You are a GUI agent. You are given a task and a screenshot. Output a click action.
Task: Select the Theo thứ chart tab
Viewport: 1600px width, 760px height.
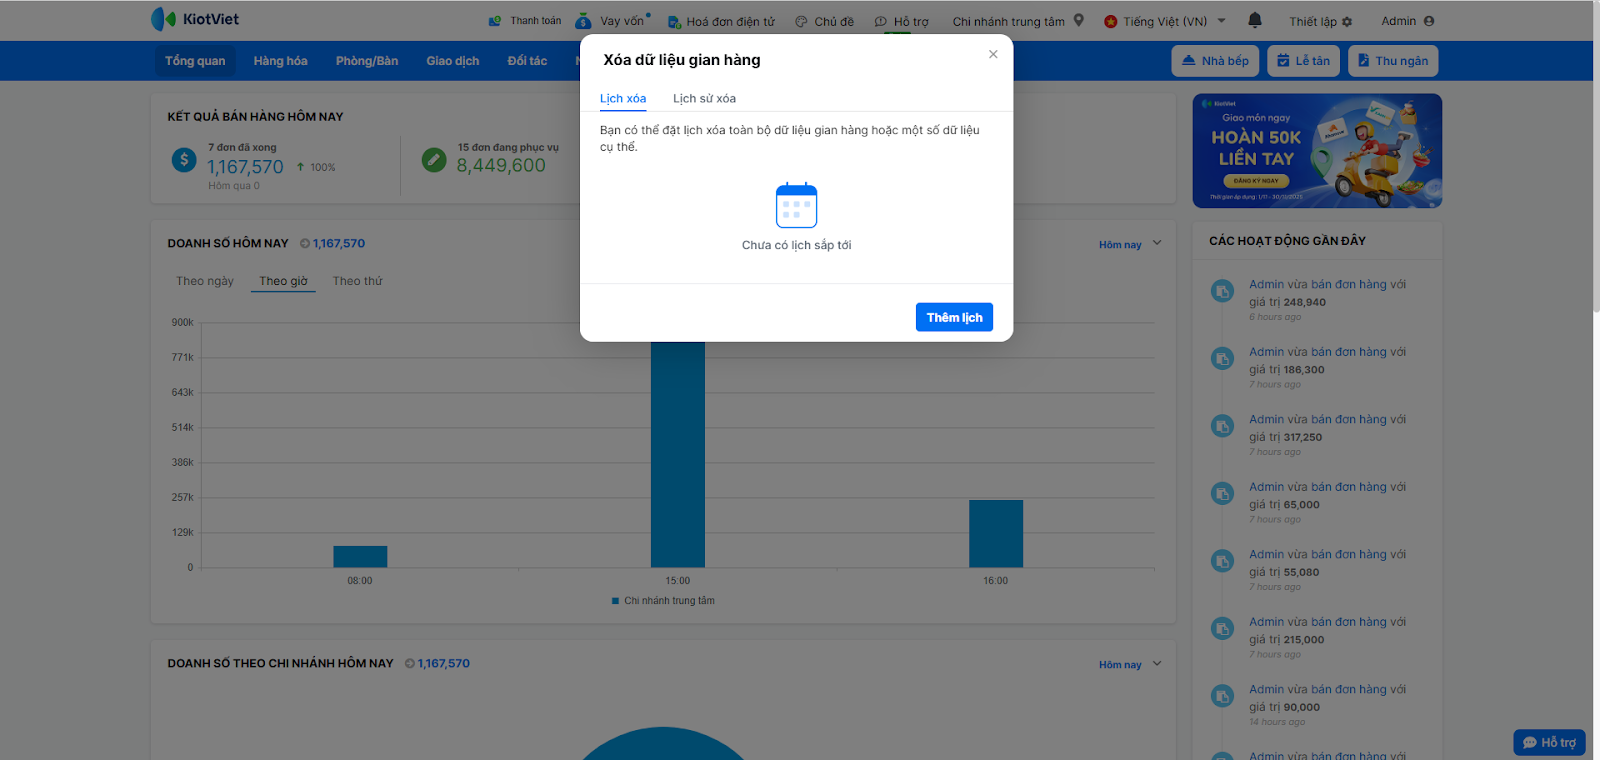[x=358, y=281]
